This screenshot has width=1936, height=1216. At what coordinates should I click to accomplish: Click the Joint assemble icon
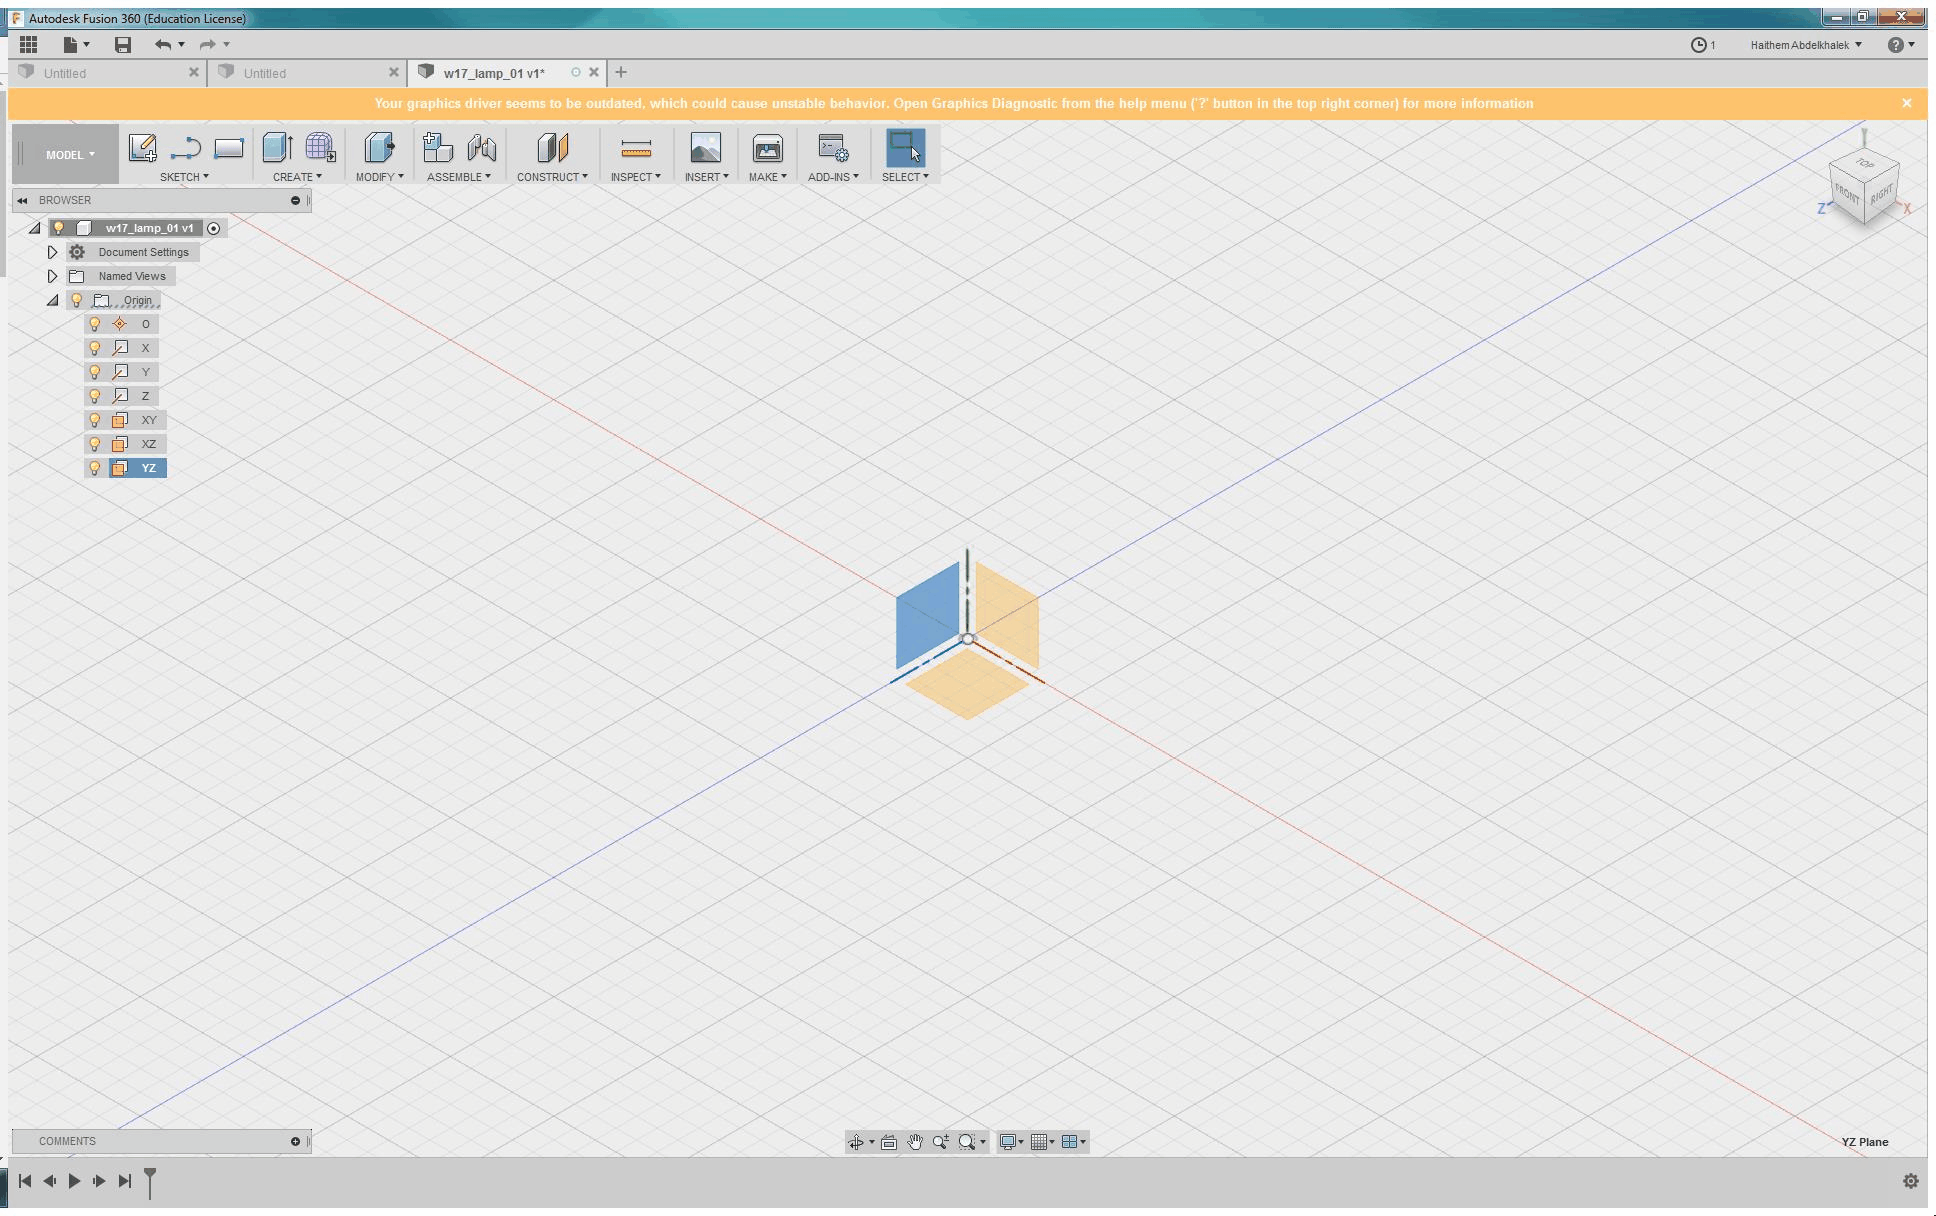tap(482, 148)
